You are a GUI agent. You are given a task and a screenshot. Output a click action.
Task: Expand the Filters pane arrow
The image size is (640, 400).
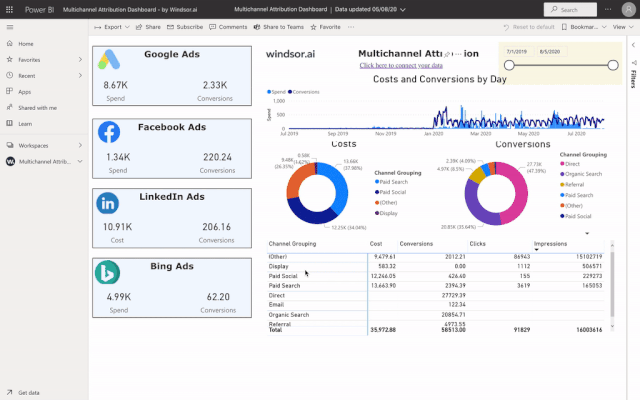[633, 45]
